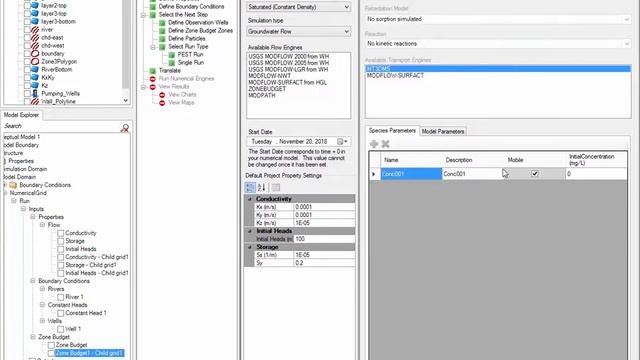The image size is (640, 360).
Task: Click the river layer stripe icon
Action: pos(35,29)
